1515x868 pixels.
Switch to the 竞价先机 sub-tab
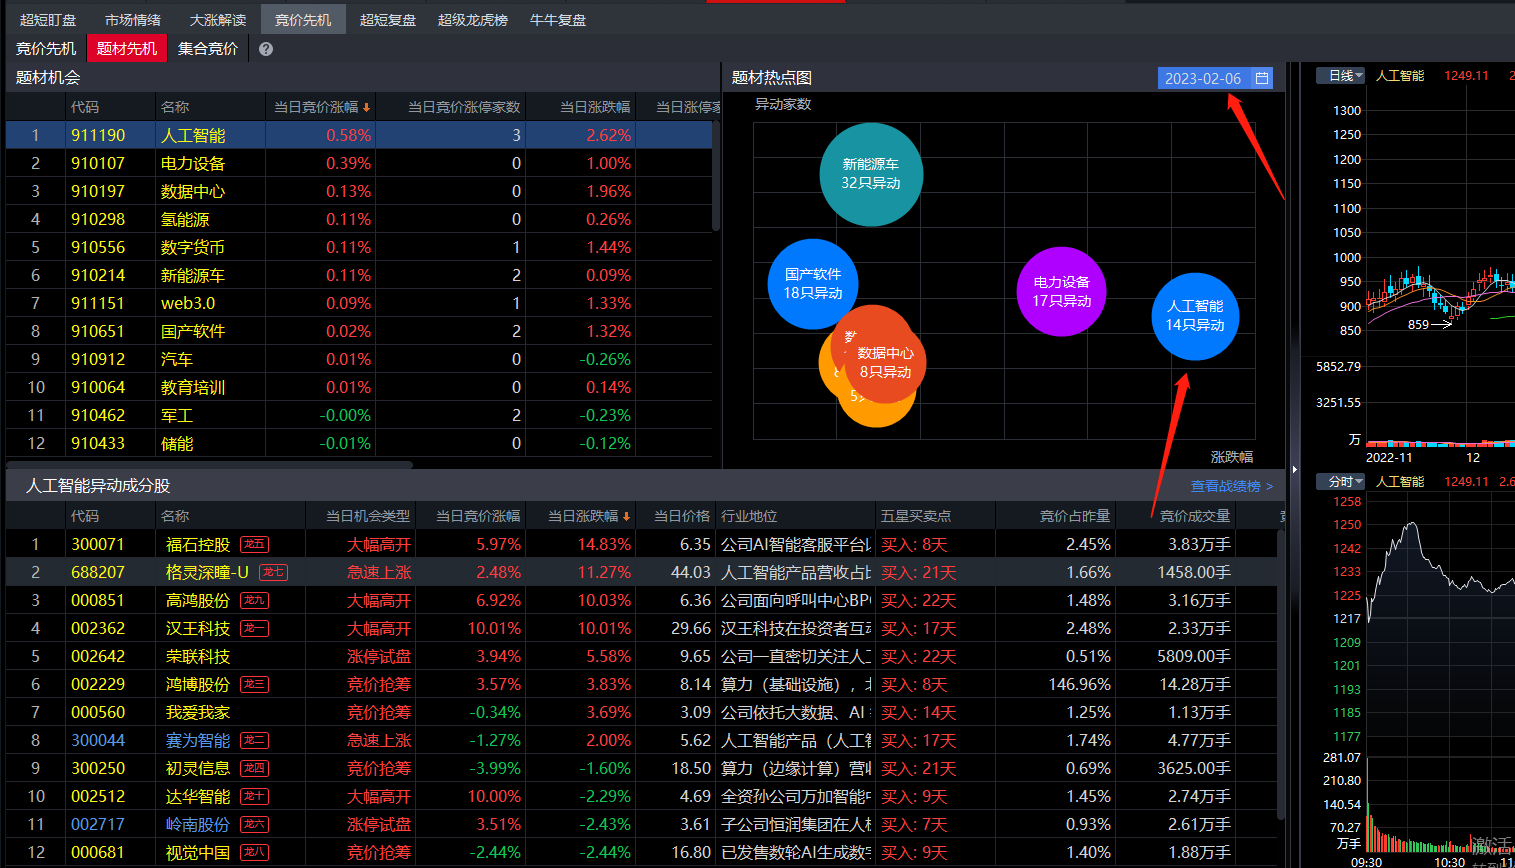click(46, 48)
